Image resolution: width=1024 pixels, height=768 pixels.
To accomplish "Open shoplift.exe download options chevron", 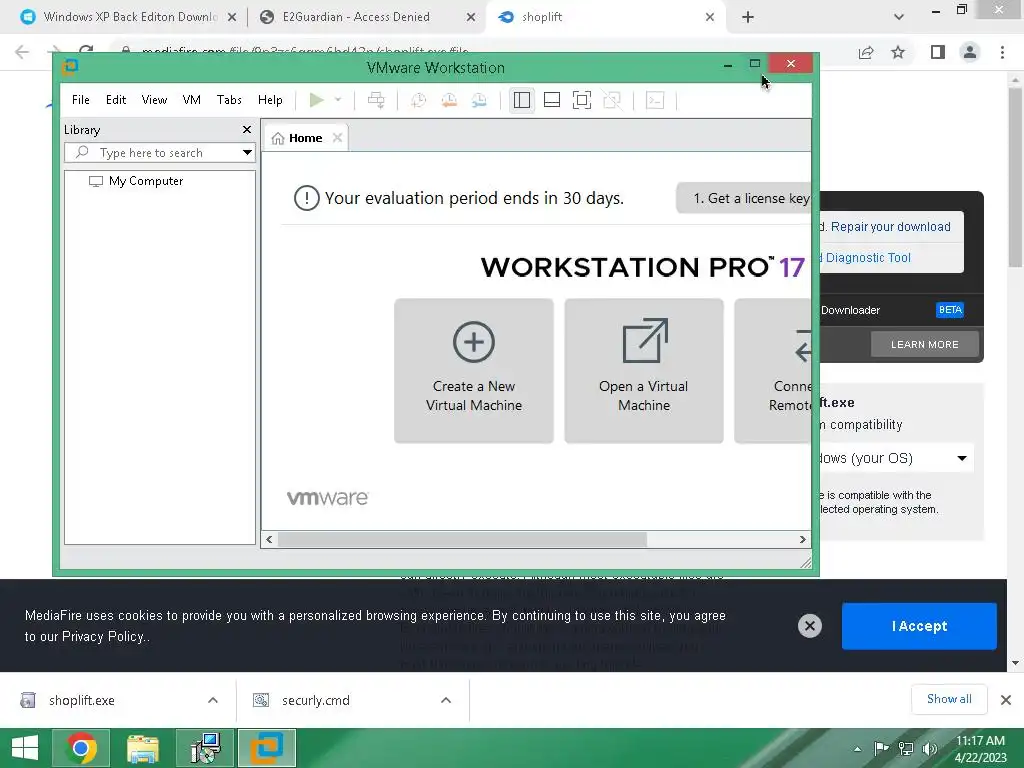I will [x=213, y=700].
